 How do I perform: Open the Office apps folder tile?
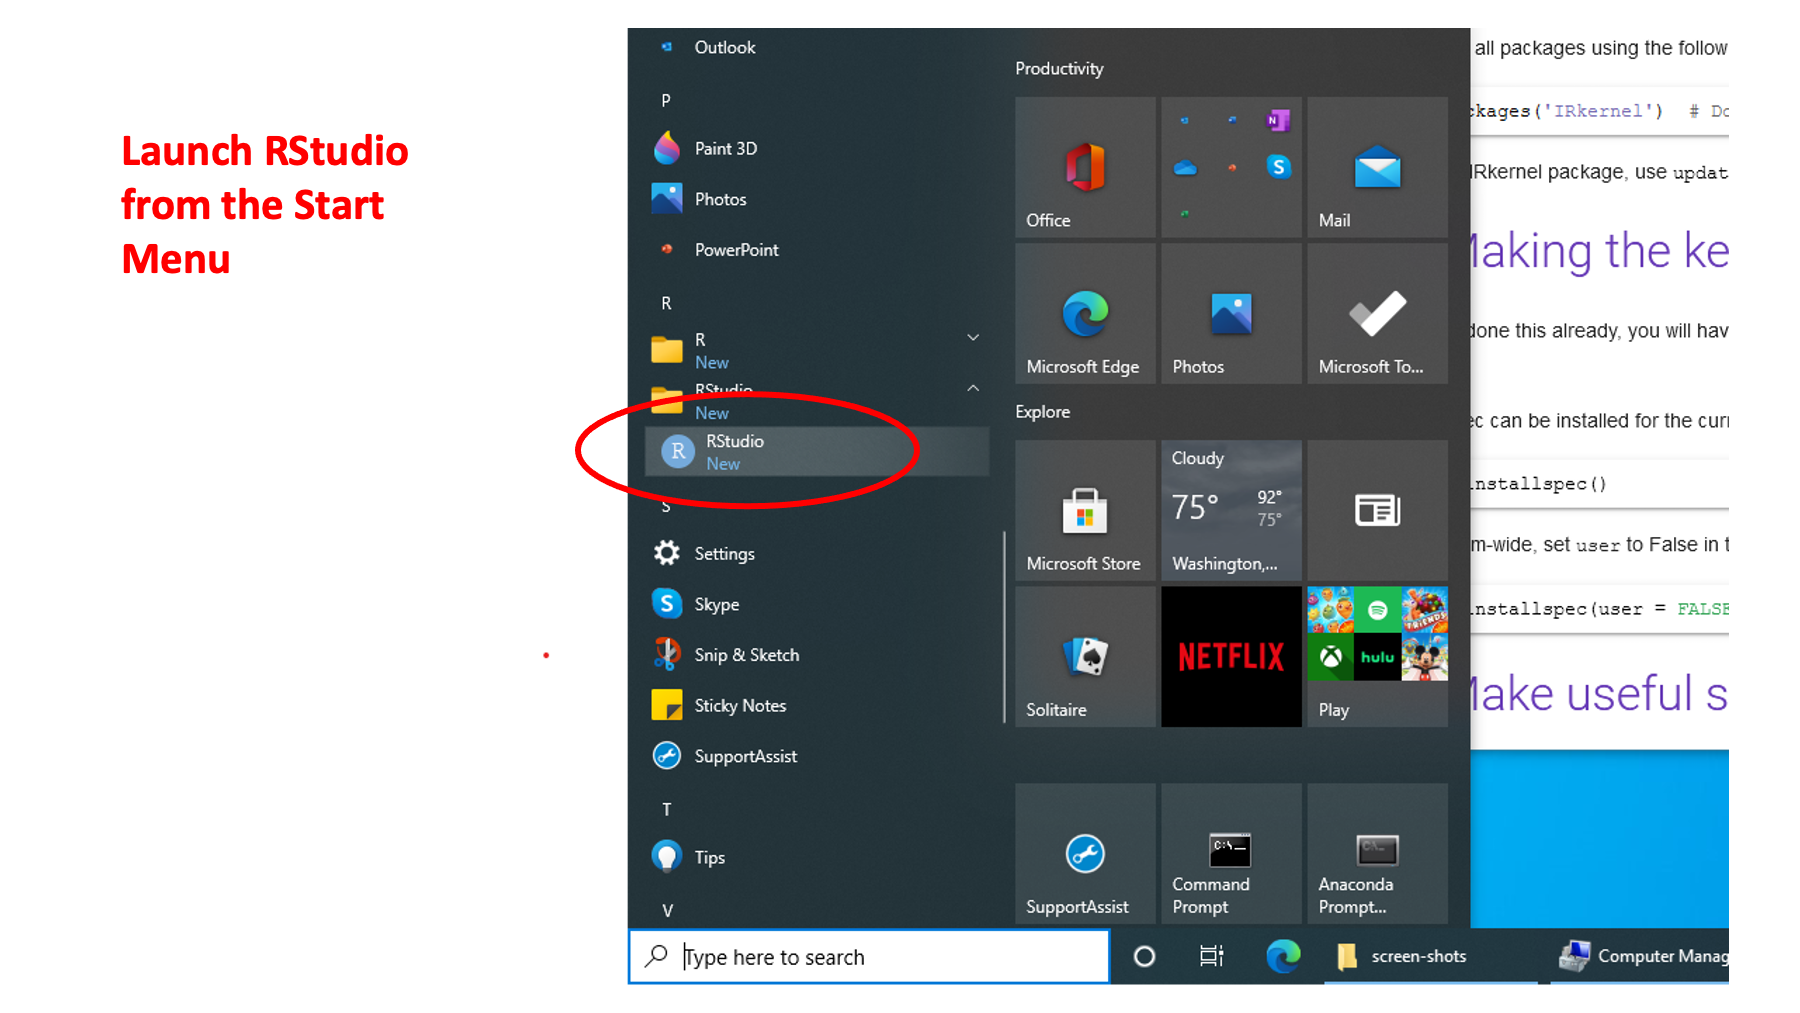(1231, 167)
